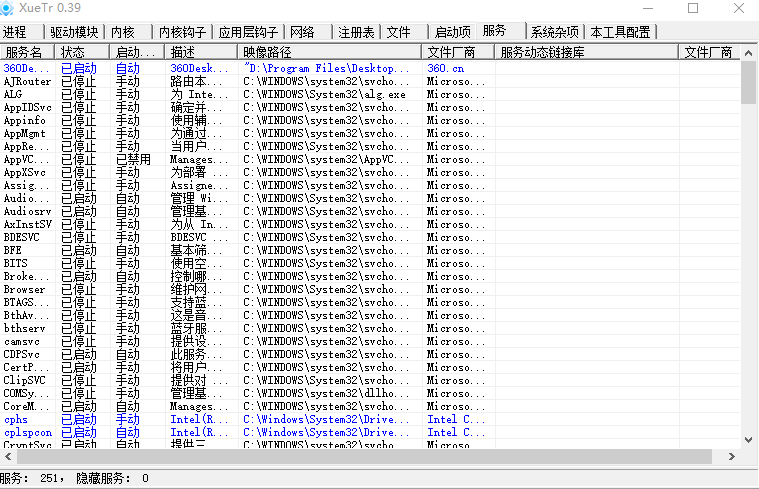Switch to the 进程 tab

coord(16,32)
